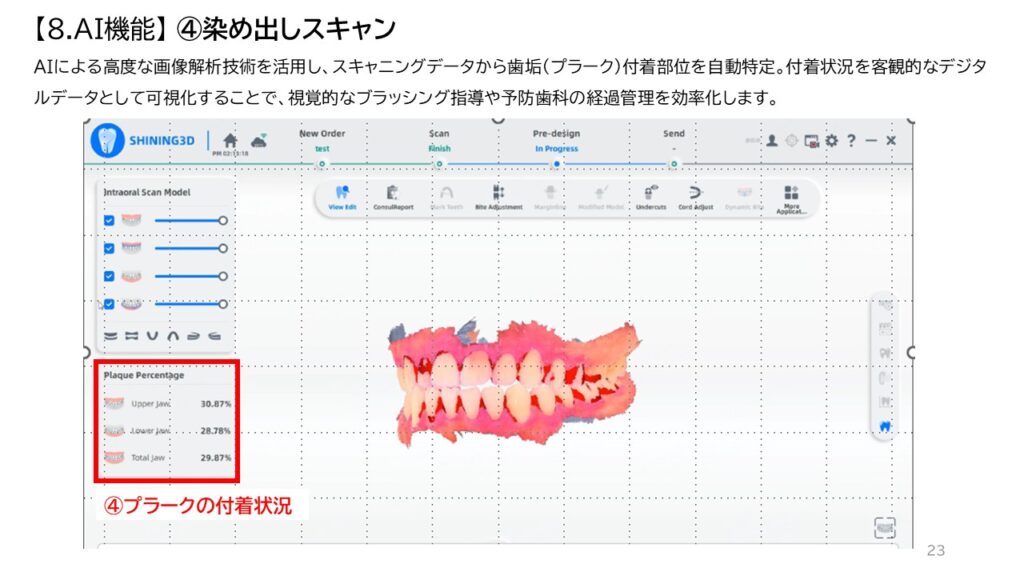Toggle the second scan model checkbox
Viewport: 1024px width, 576px height.
click(x=109, y=248)
